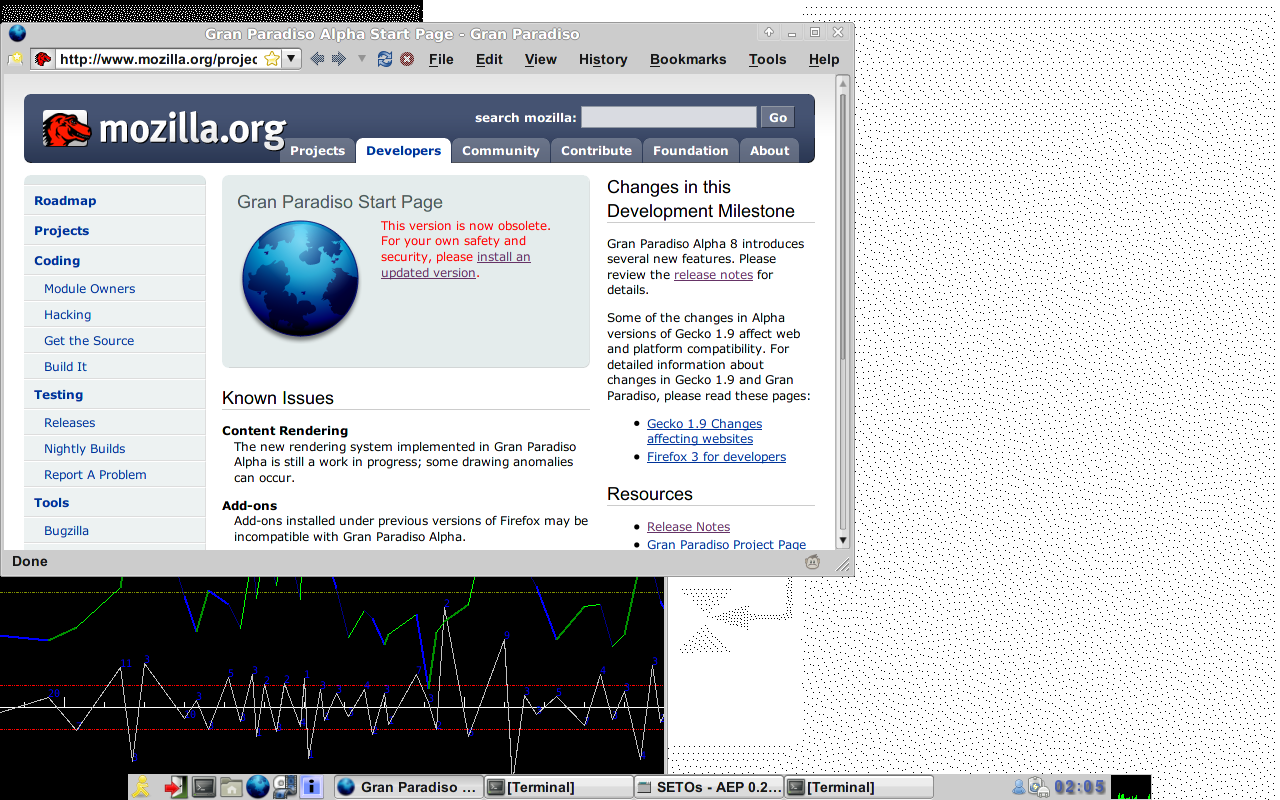Open the 'release notes' link in Changes section
This screenshot has height=800, width=1280.
point(713,275)
